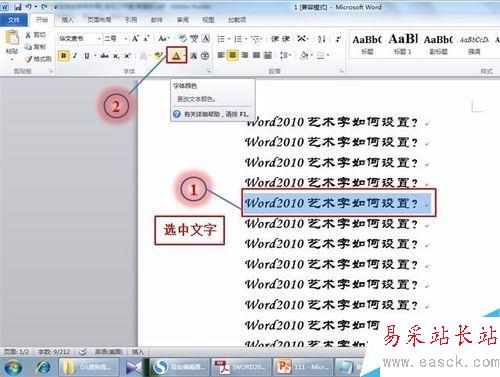Open the Asian Layout button
The image size is (500, 377).
coord(302,39)
